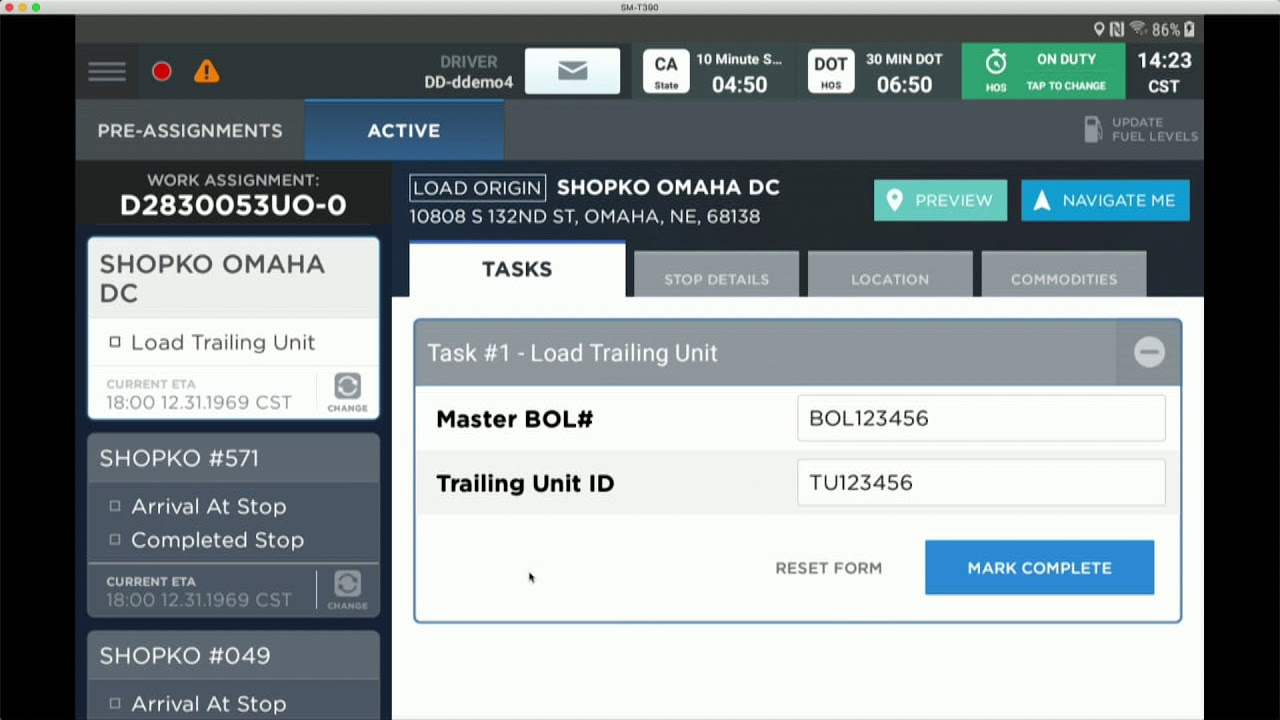Click the 86% battery indicator
This screenshot has width=1280, height=720.
coord(1173,30)
